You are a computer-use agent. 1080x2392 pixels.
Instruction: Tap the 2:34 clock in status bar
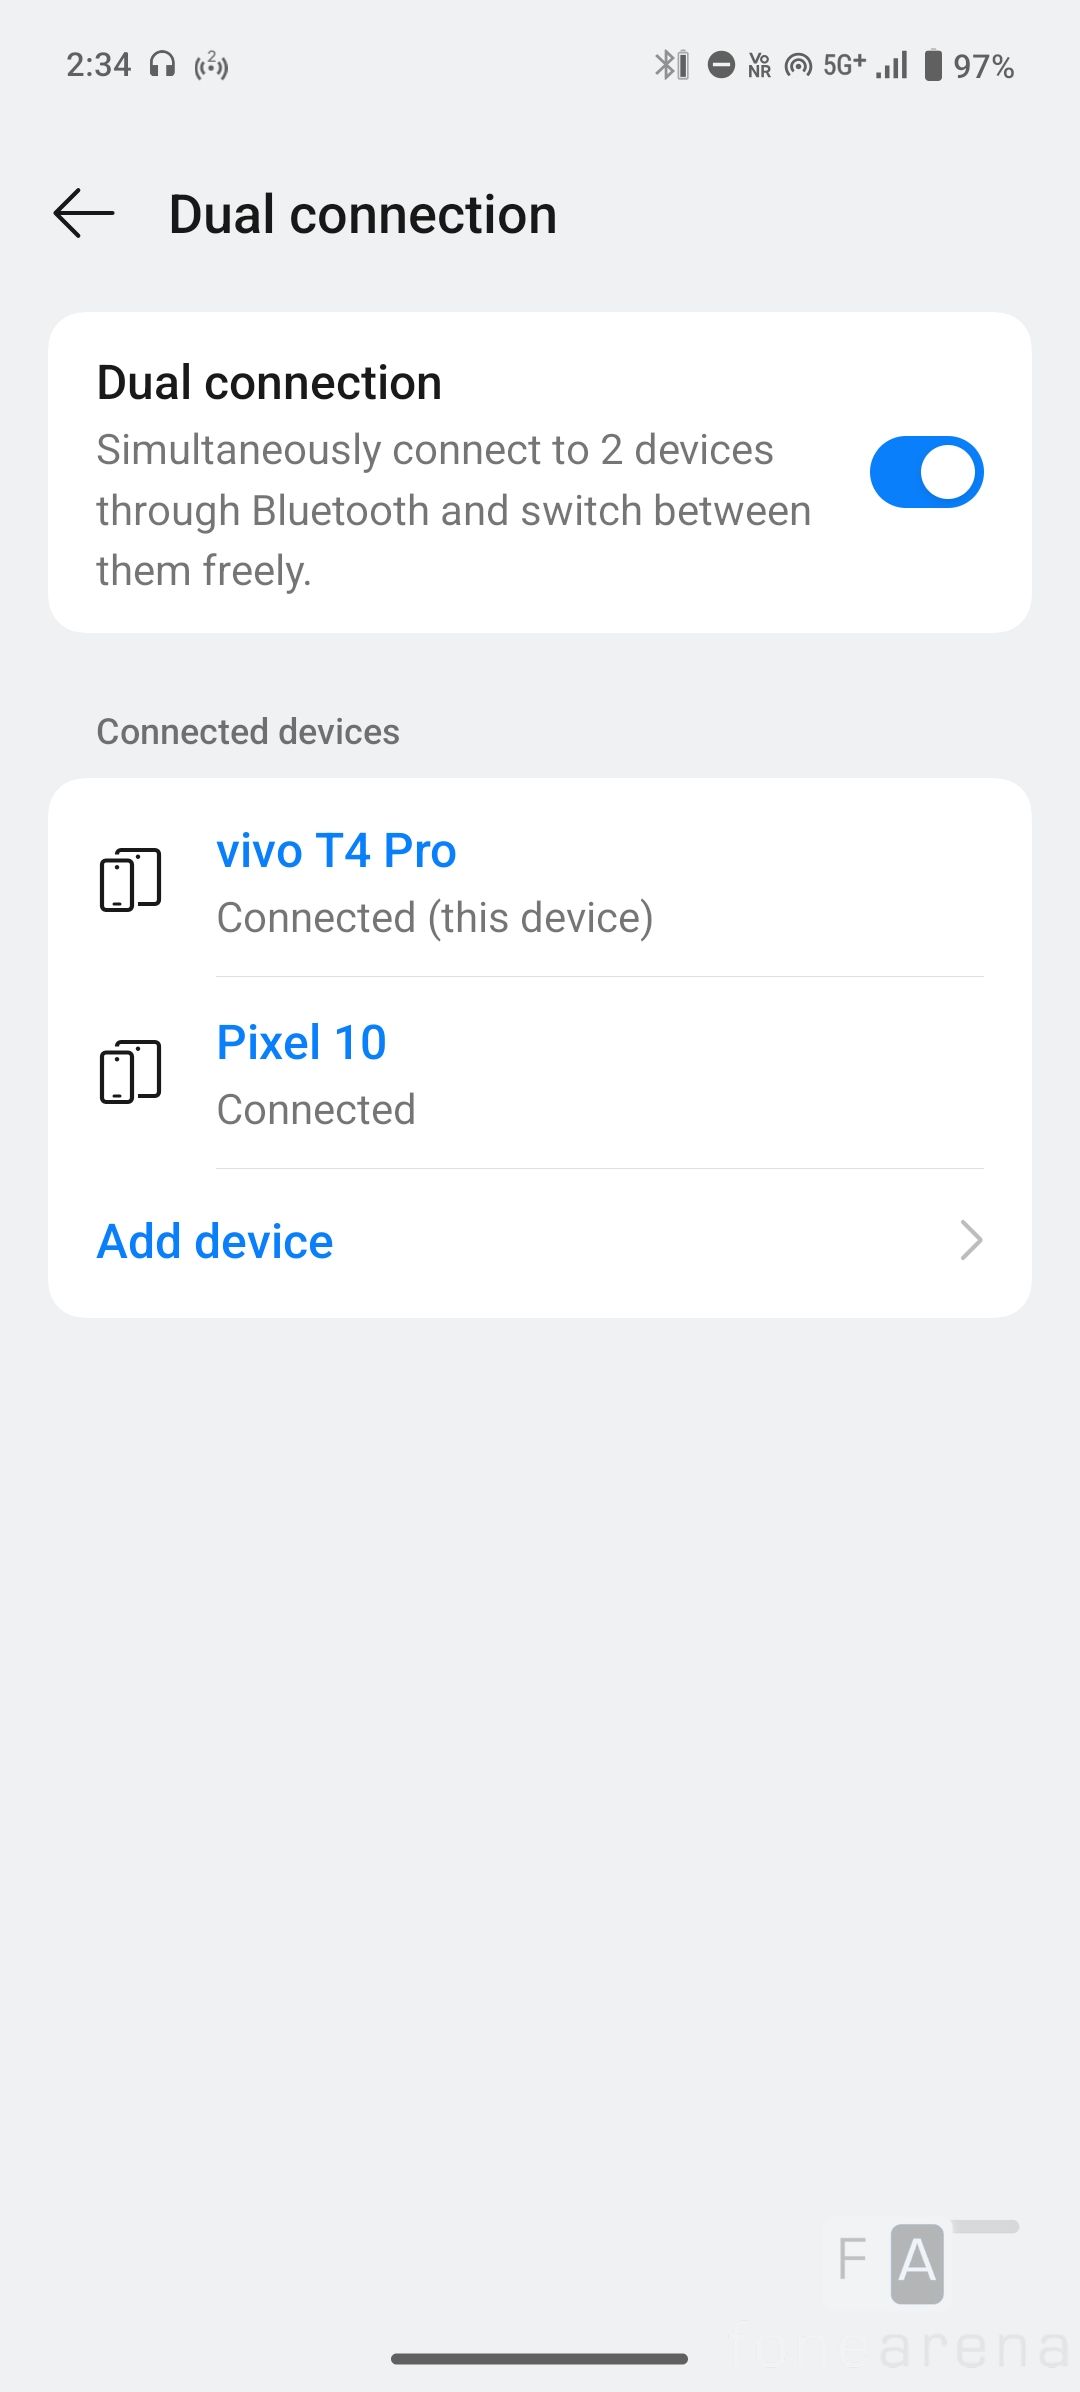click(98, 65)
